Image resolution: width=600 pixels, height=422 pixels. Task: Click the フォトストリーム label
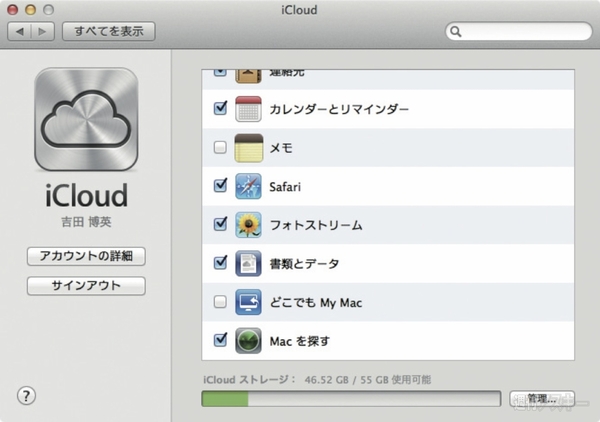(316, 225)
